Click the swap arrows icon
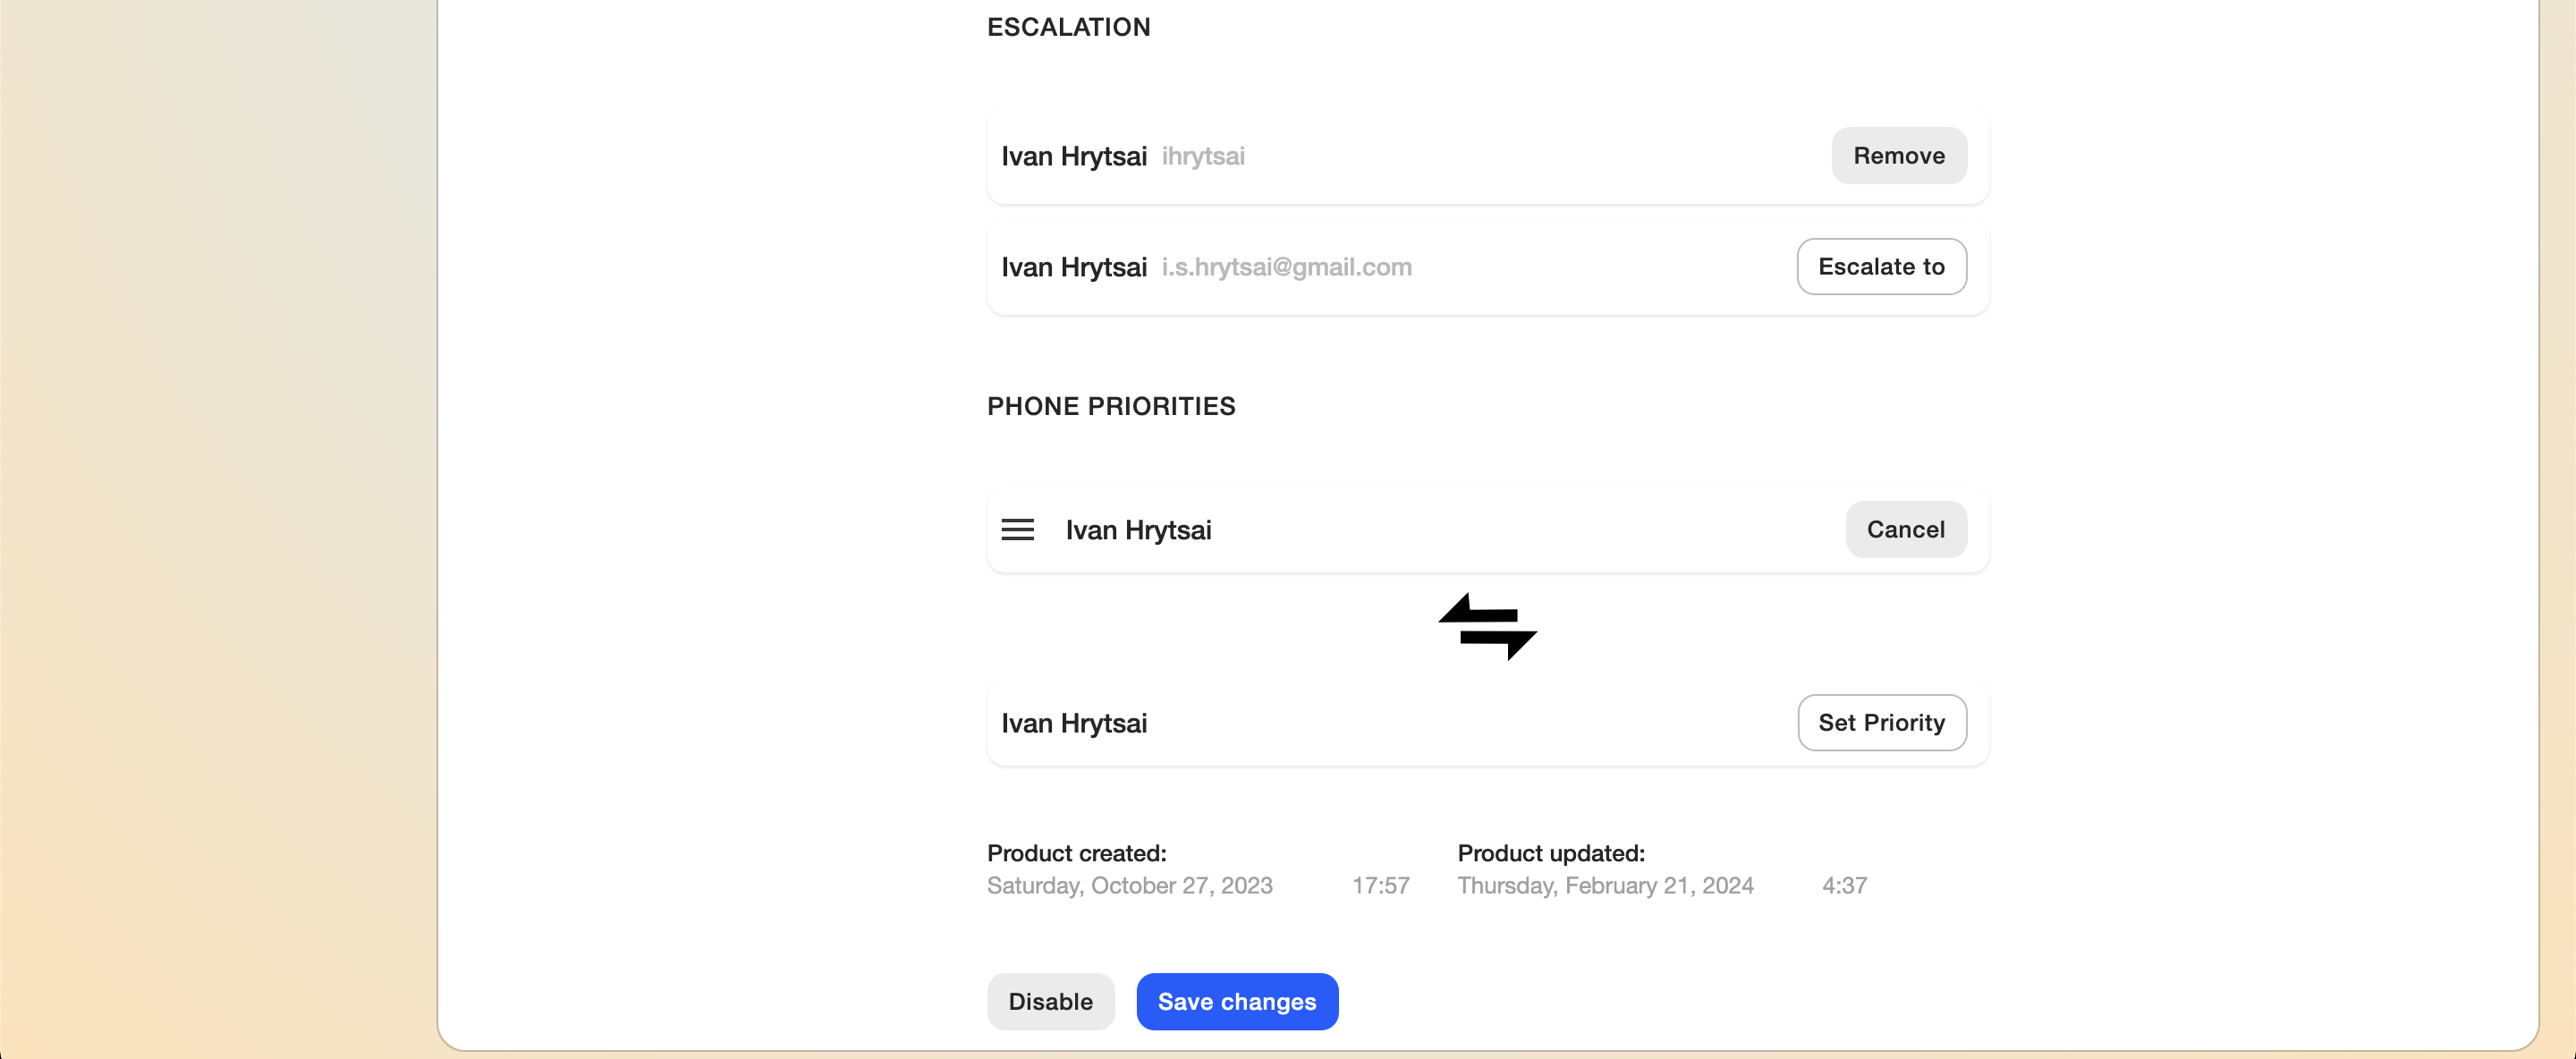Image resolution: width=2576 pixels, height=1059 pixels. (x=1487, y=626)
